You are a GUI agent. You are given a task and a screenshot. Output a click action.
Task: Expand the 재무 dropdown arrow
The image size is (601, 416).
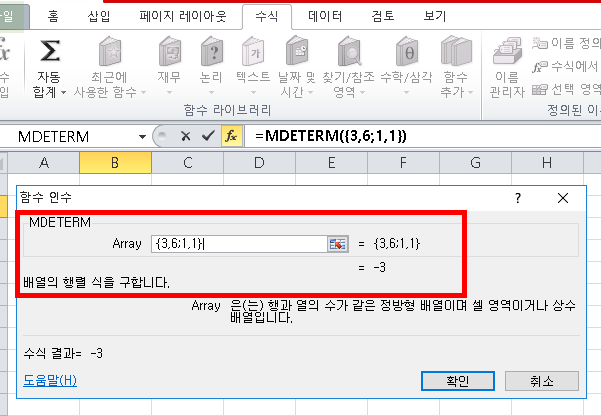tap(169, 93)
